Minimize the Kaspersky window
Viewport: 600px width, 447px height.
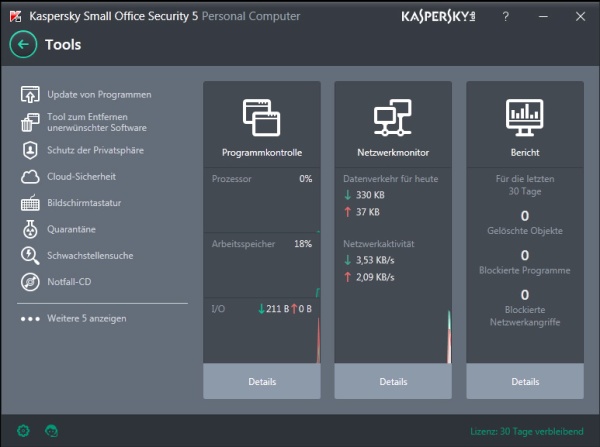(543, 16)
